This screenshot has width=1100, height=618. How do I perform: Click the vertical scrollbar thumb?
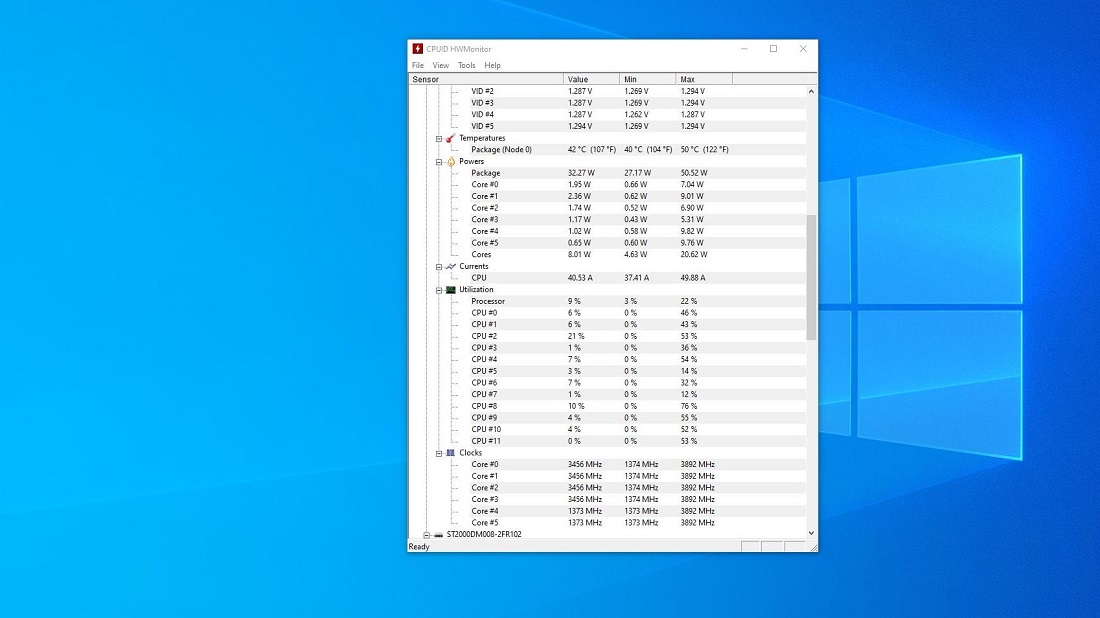point(811,278)
